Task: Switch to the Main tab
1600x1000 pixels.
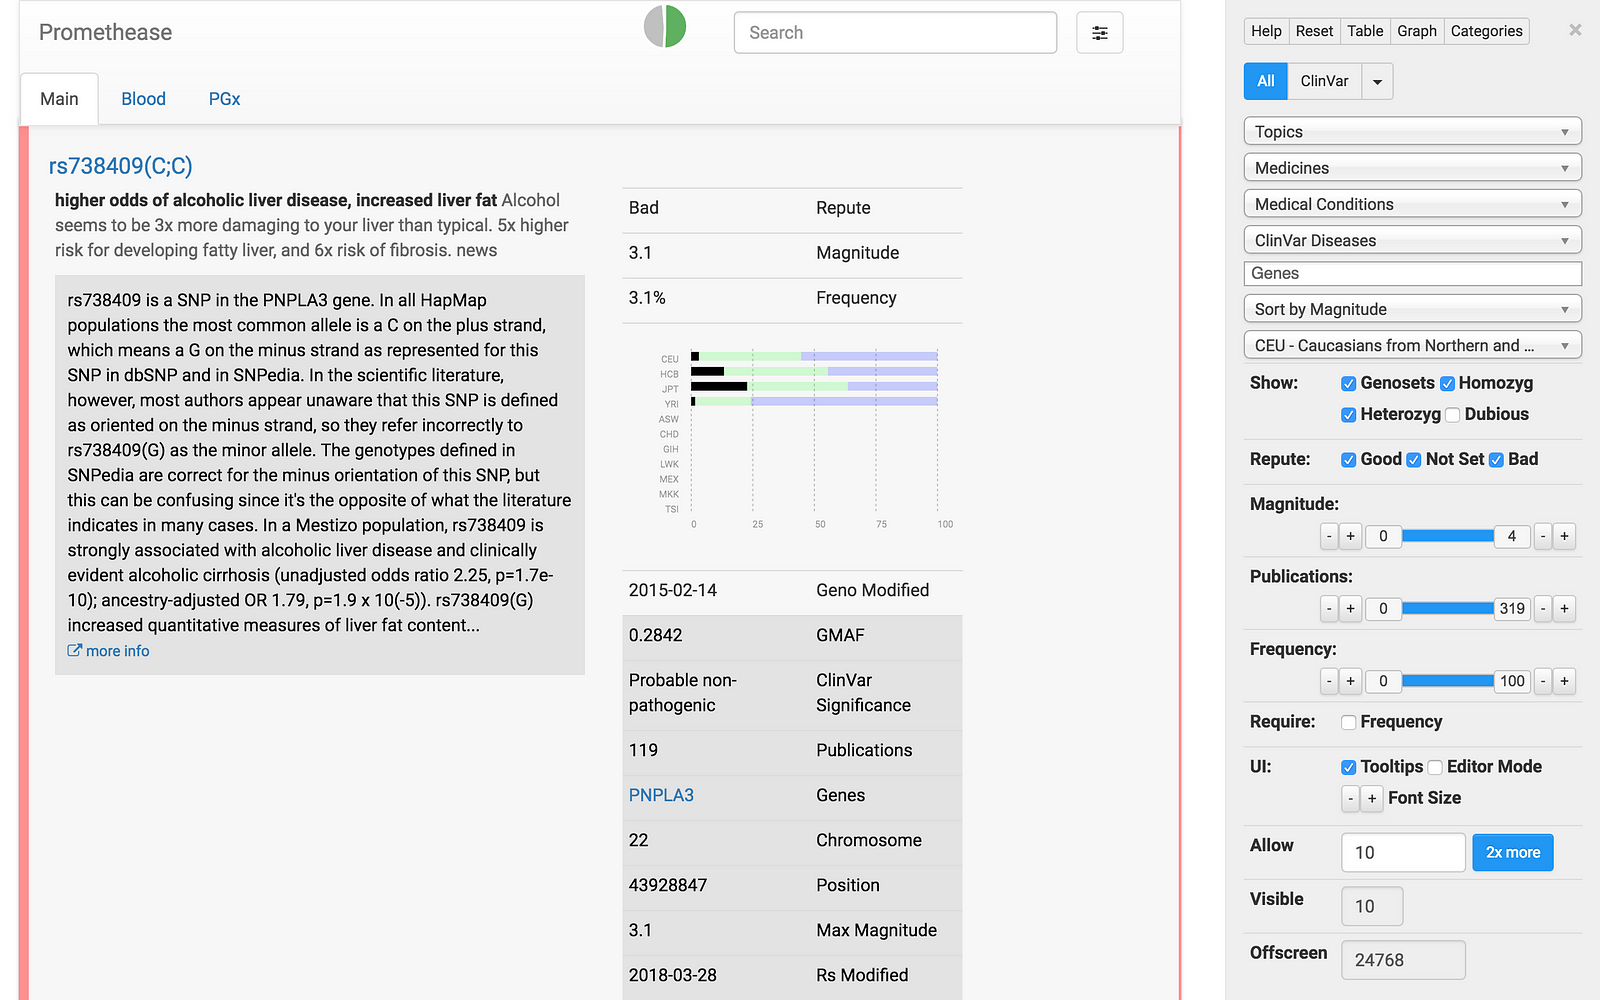Action: pyautogui.click(x=59, y=99)
